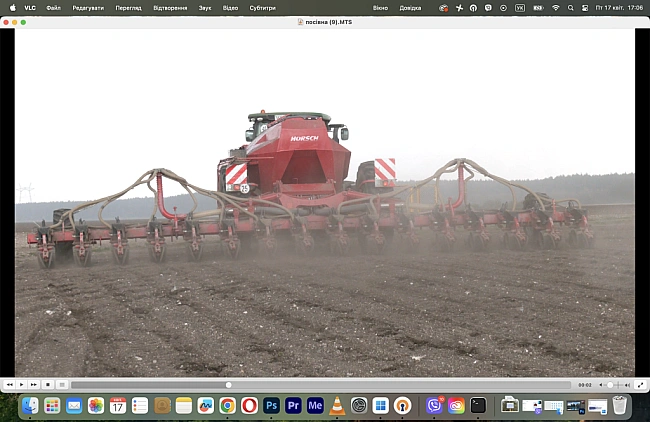The height and width of the screenshot is (422, 650).
Task: Click the VLC application menu
Action: point(29,7)
